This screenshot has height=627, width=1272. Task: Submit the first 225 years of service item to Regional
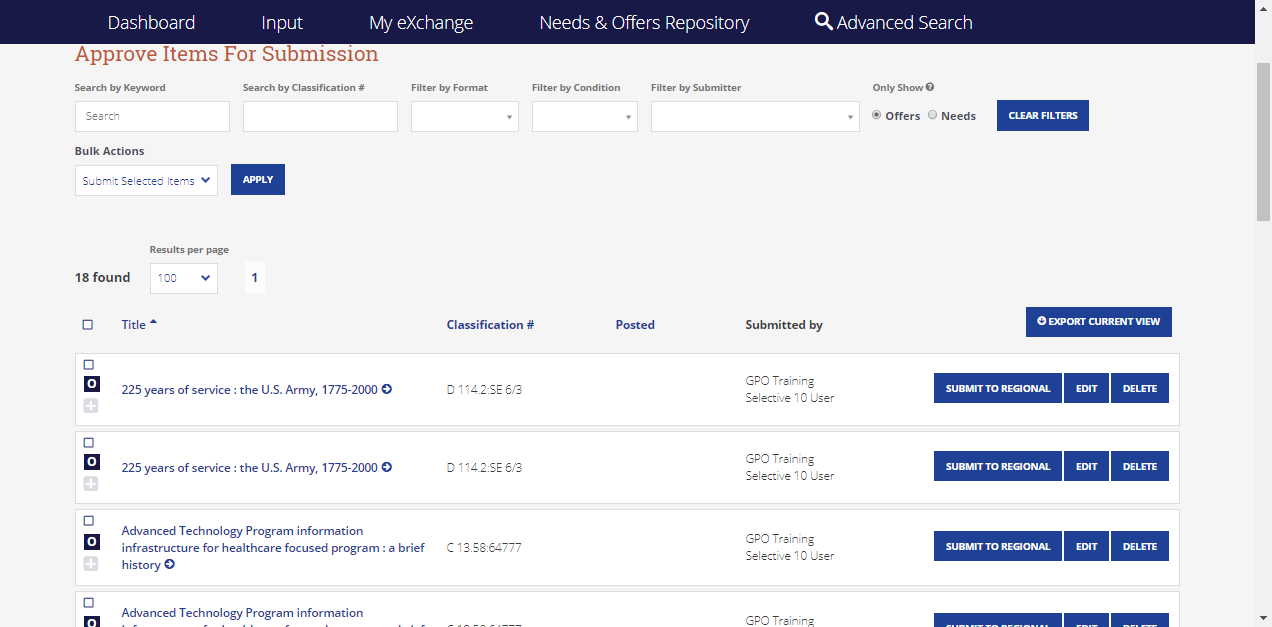pyautogui.click(x=998, y=388)
